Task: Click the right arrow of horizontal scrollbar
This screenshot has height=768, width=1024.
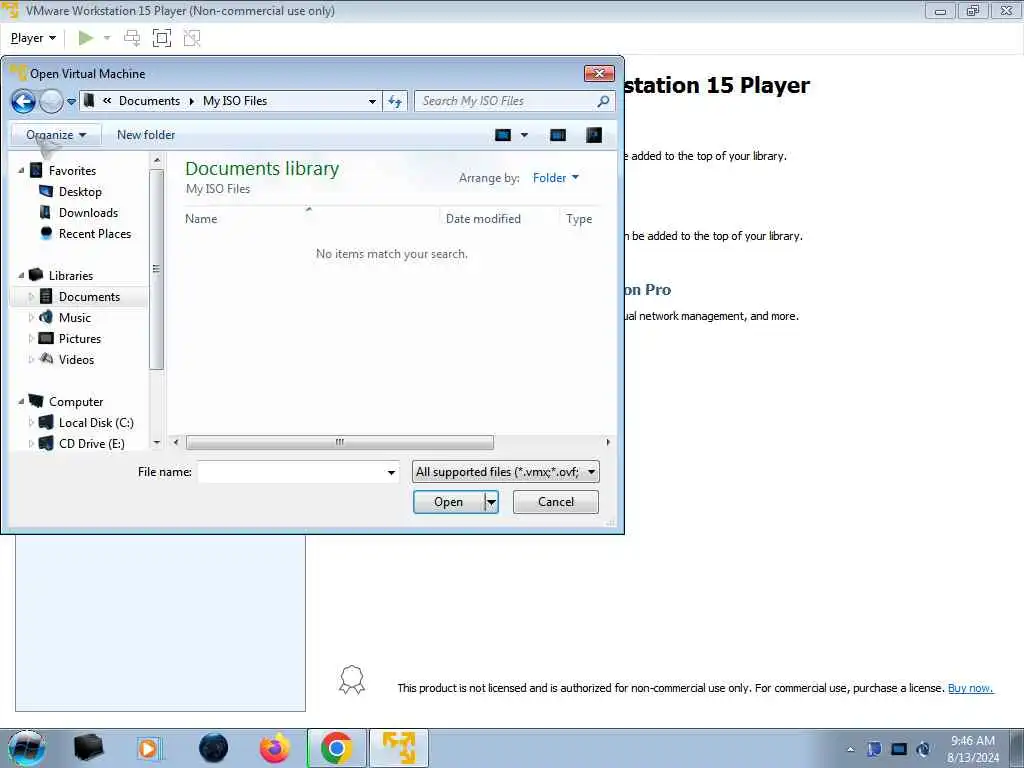Action: [608, 442]
